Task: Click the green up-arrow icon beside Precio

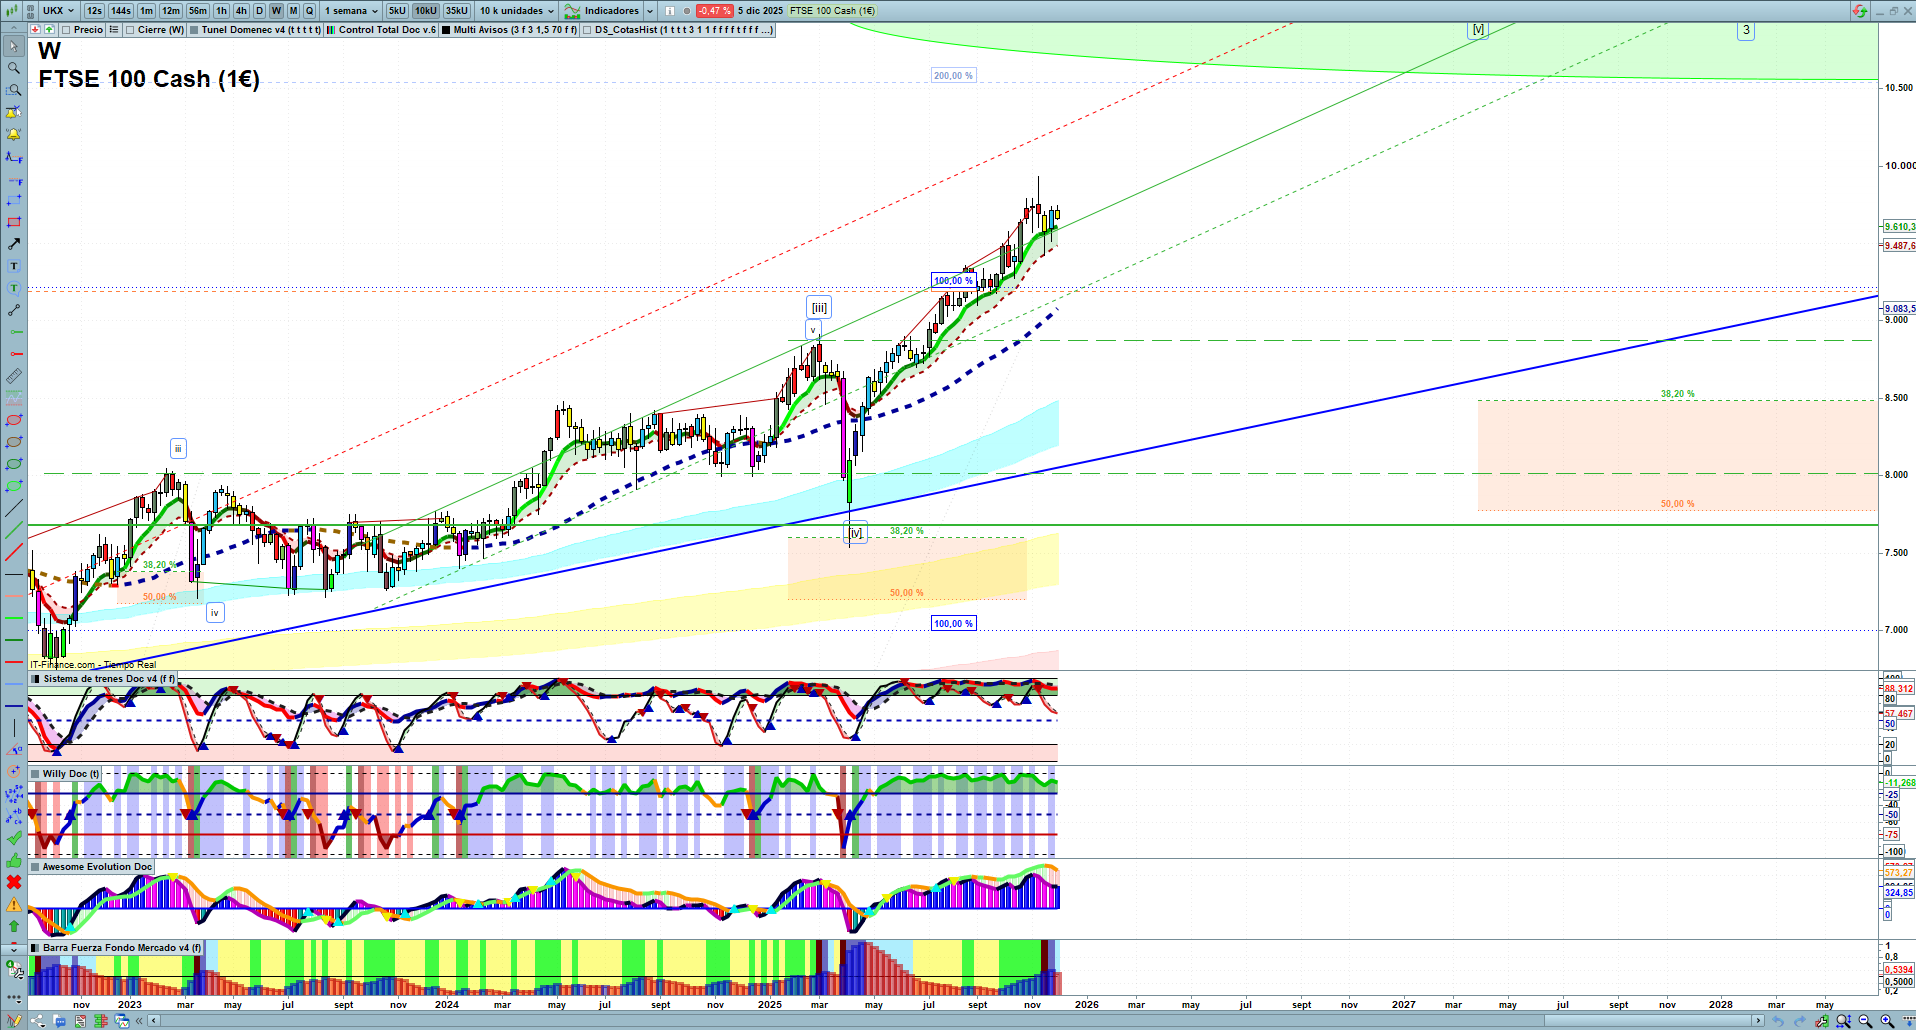Action: click(x=49, y=30)
